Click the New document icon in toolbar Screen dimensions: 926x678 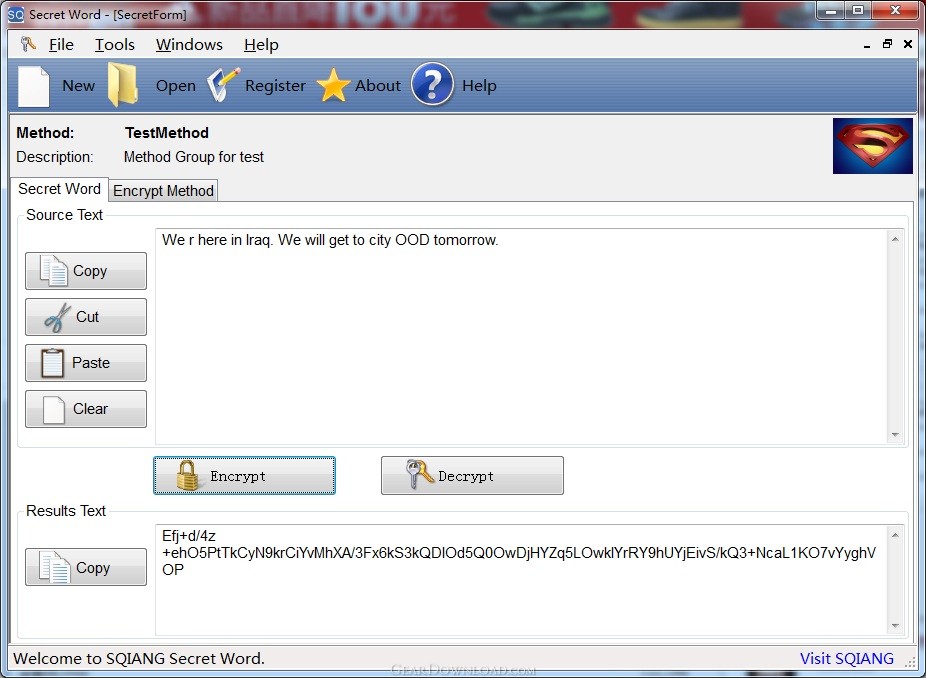(x=34, y=86)
